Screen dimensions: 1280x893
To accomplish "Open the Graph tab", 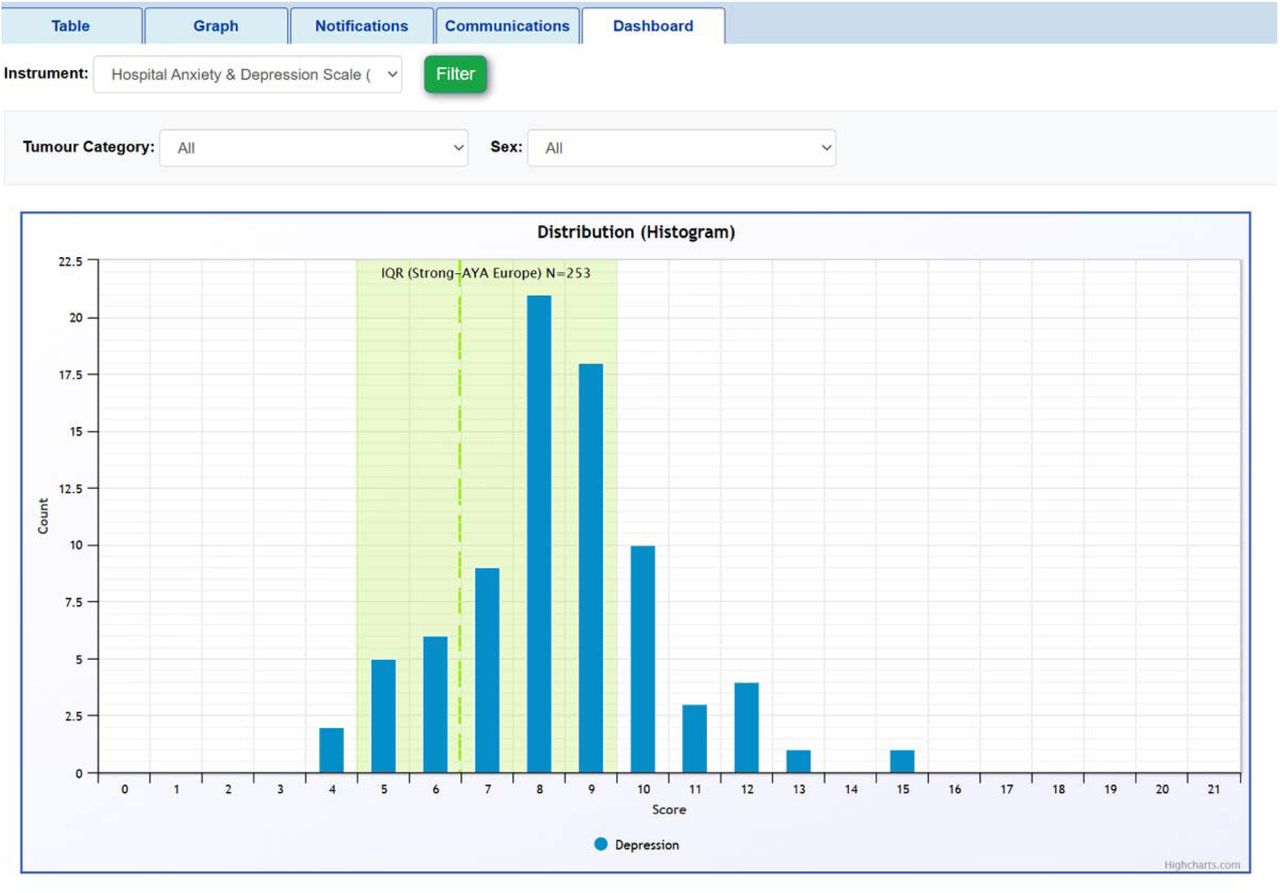I will click(x=216, y=26).
